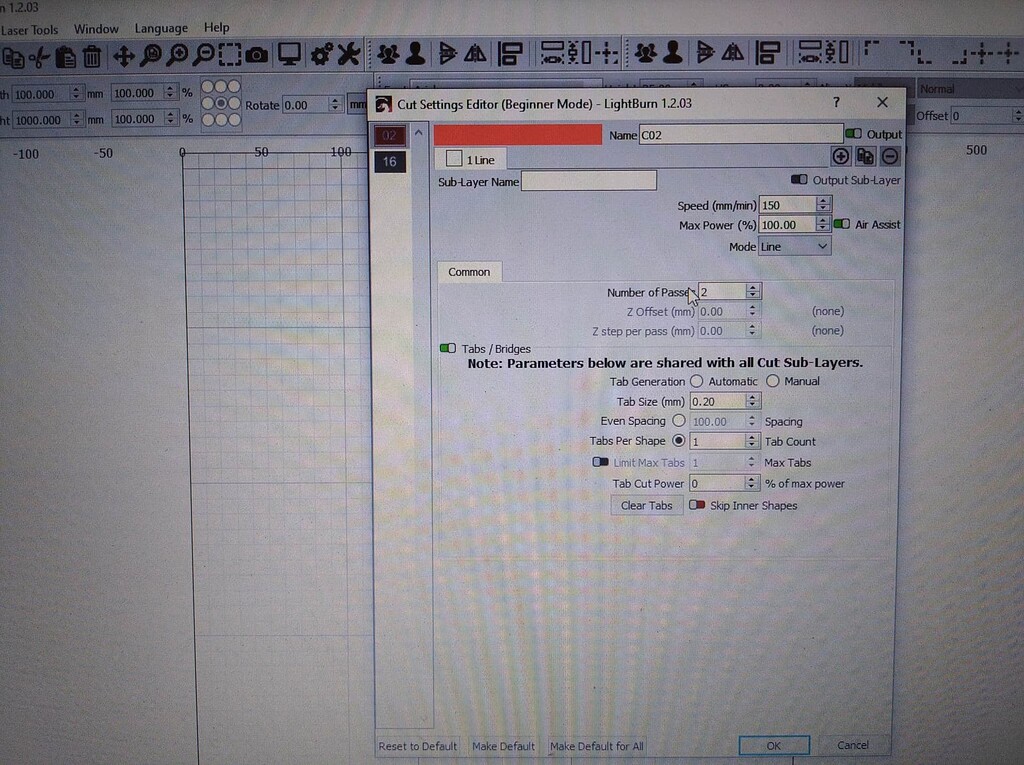Open the Mode dropdown set to Line
Image resolution: width=1024 pixels, height=765 pixels.
pos(793,246)
